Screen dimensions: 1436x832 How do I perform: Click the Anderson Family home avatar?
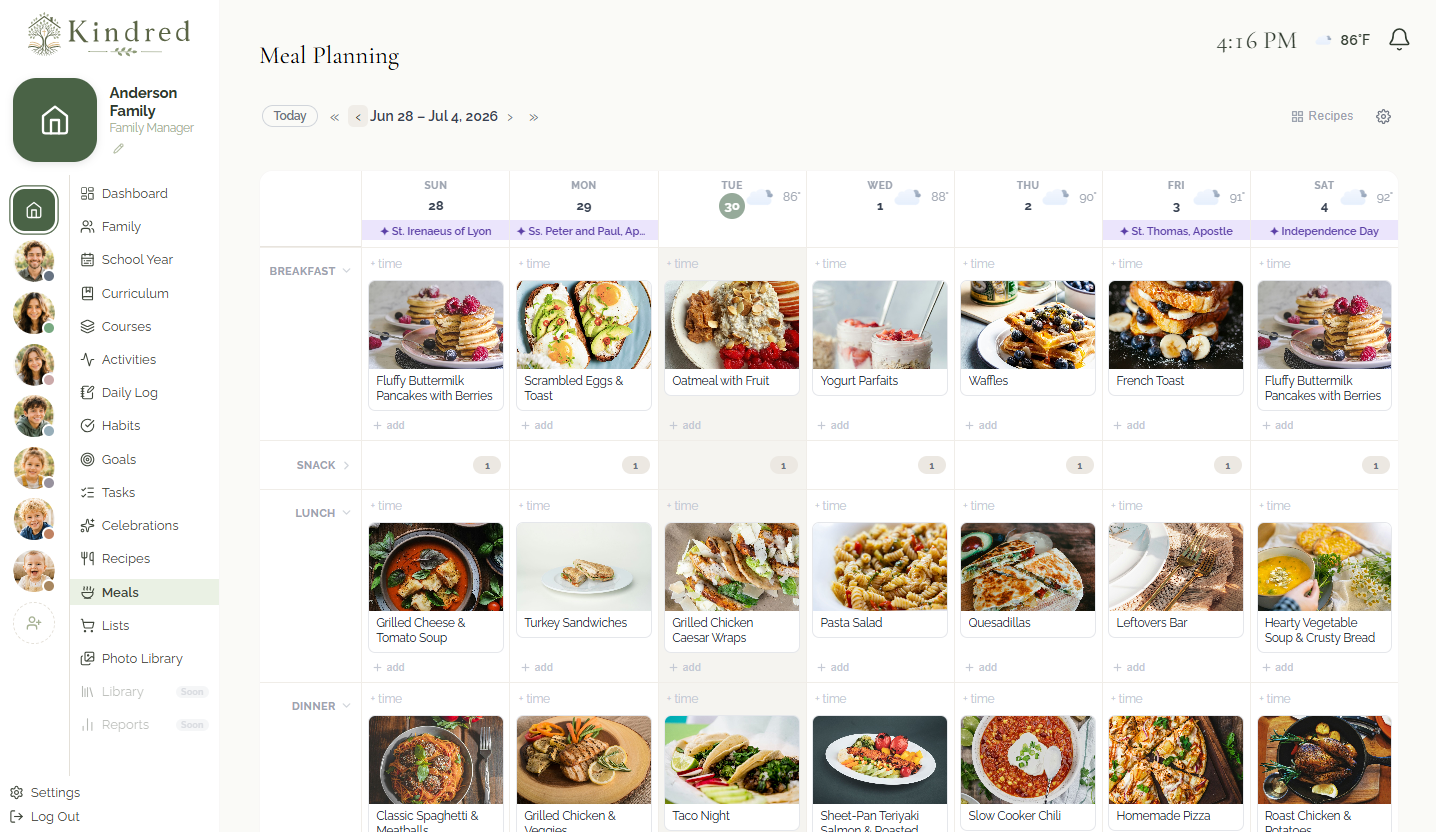click(x=55, y=120)
